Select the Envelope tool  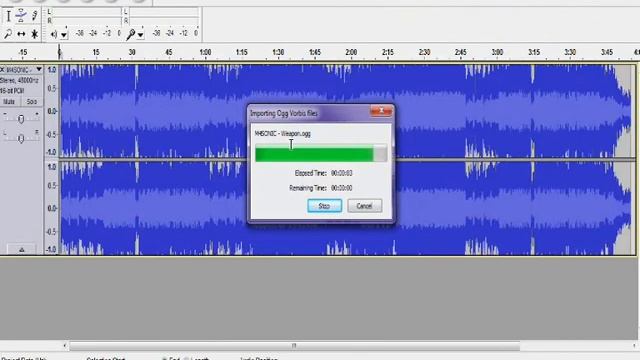pos(21,16)
